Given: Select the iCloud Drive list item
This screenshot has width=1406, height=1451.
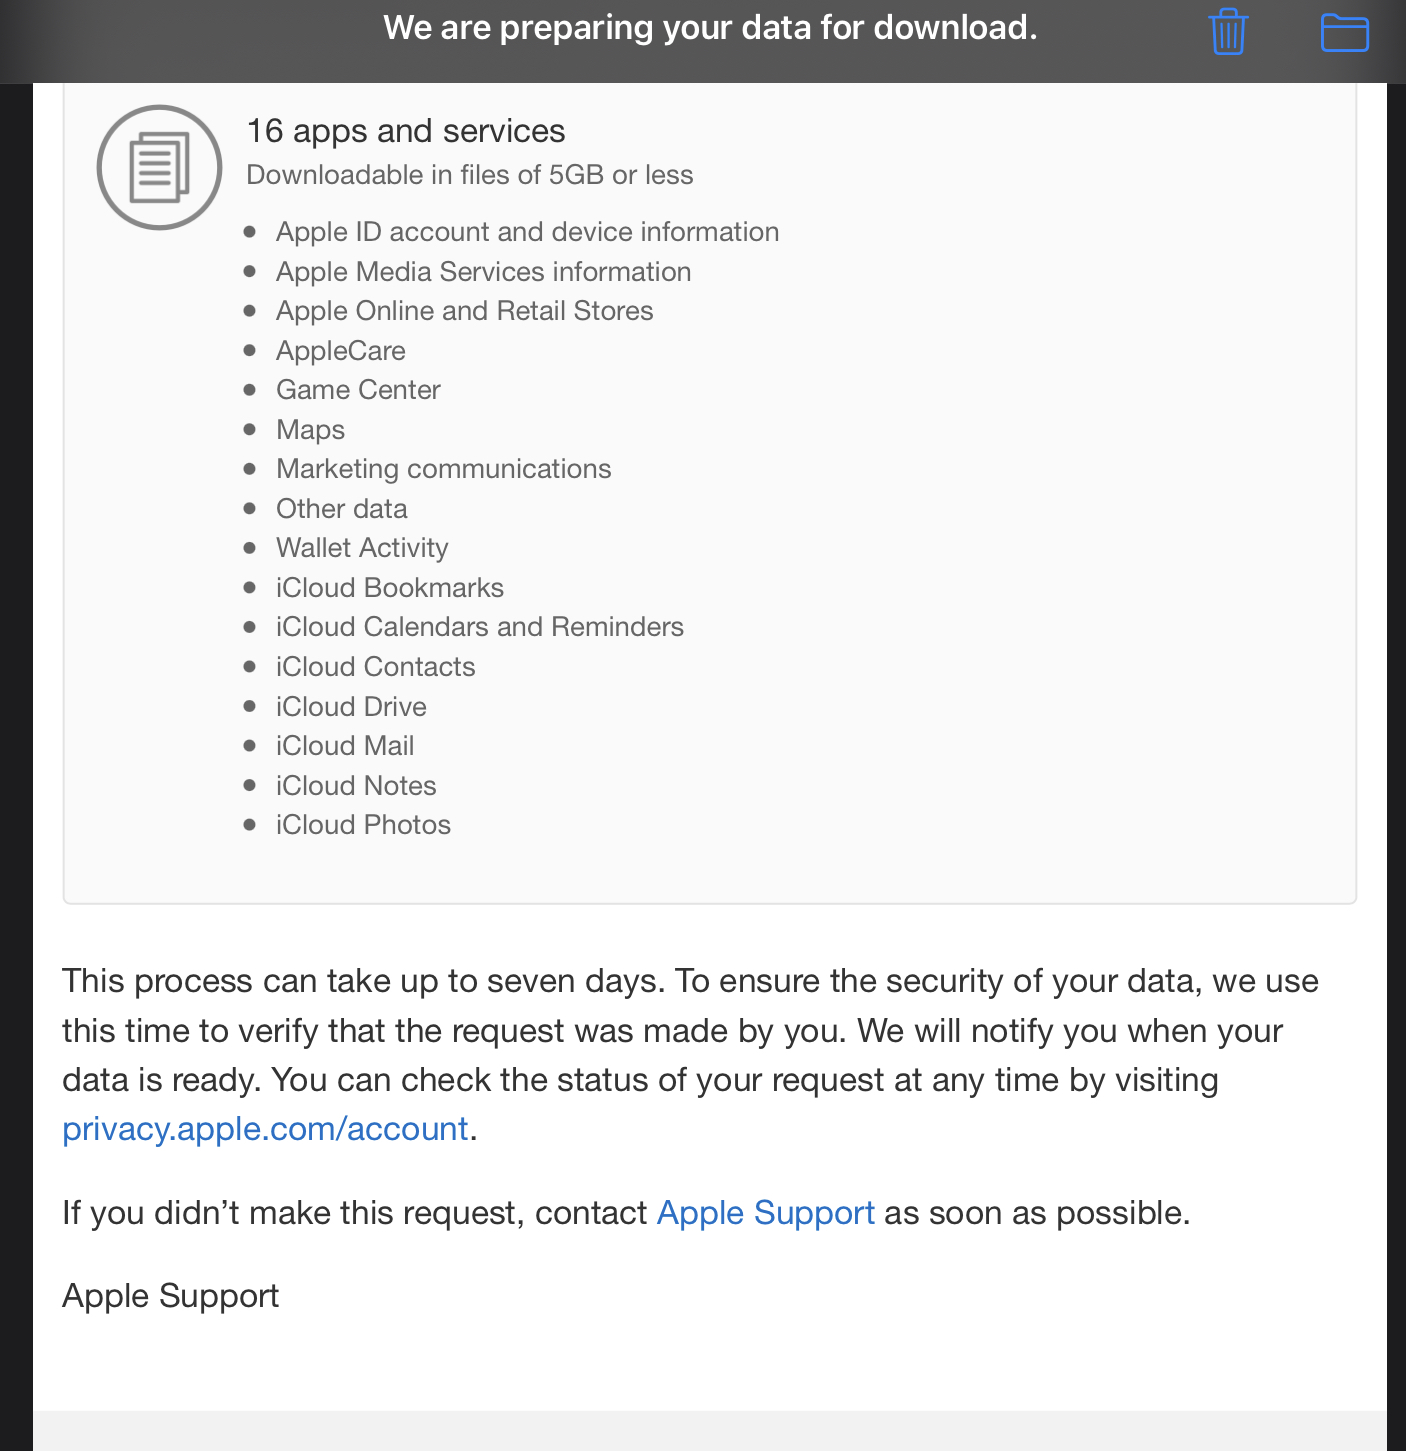Looking at the screenshot, I should [x=351, y=707].
